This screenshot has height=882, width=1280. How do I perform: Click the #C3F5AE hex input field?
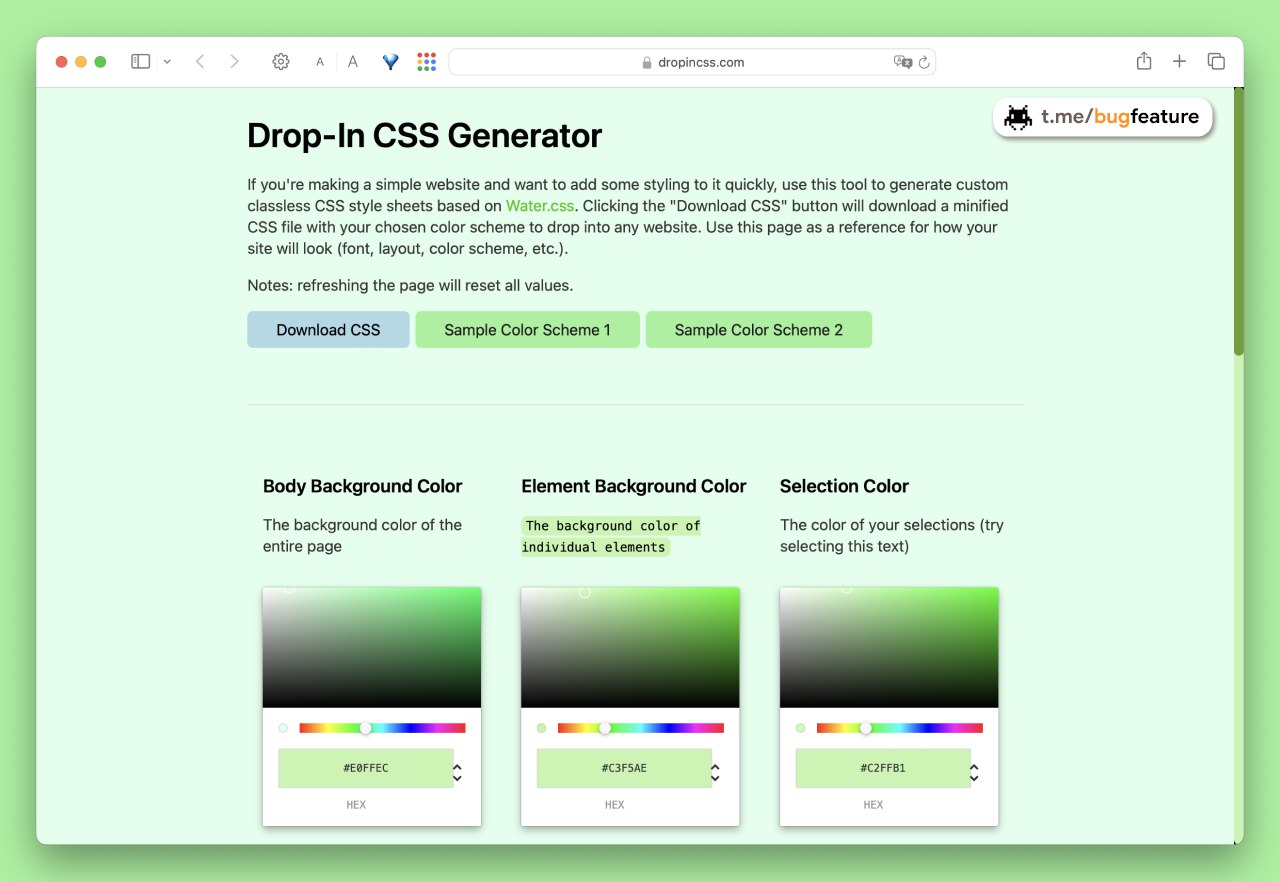[624, 768]
